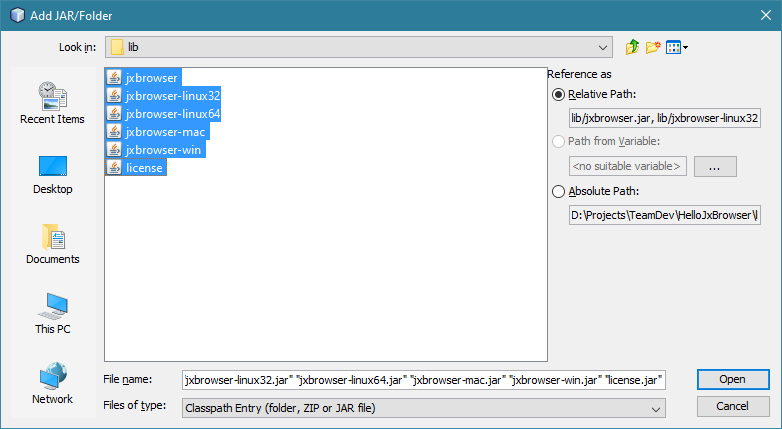Select the file named jxbrowser-linux32

coord(173,96)
